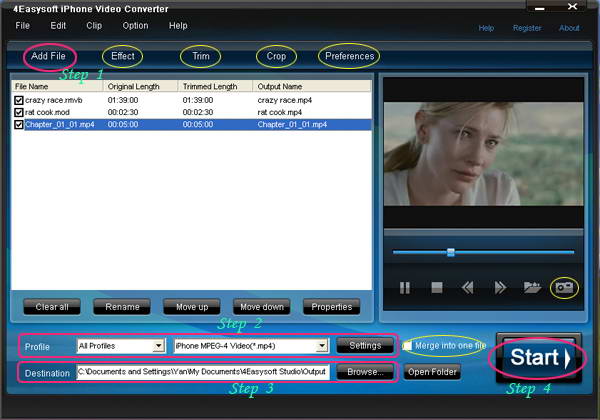600x420 pixels.
Task: Click the Move up button
Action: (192, 307)
